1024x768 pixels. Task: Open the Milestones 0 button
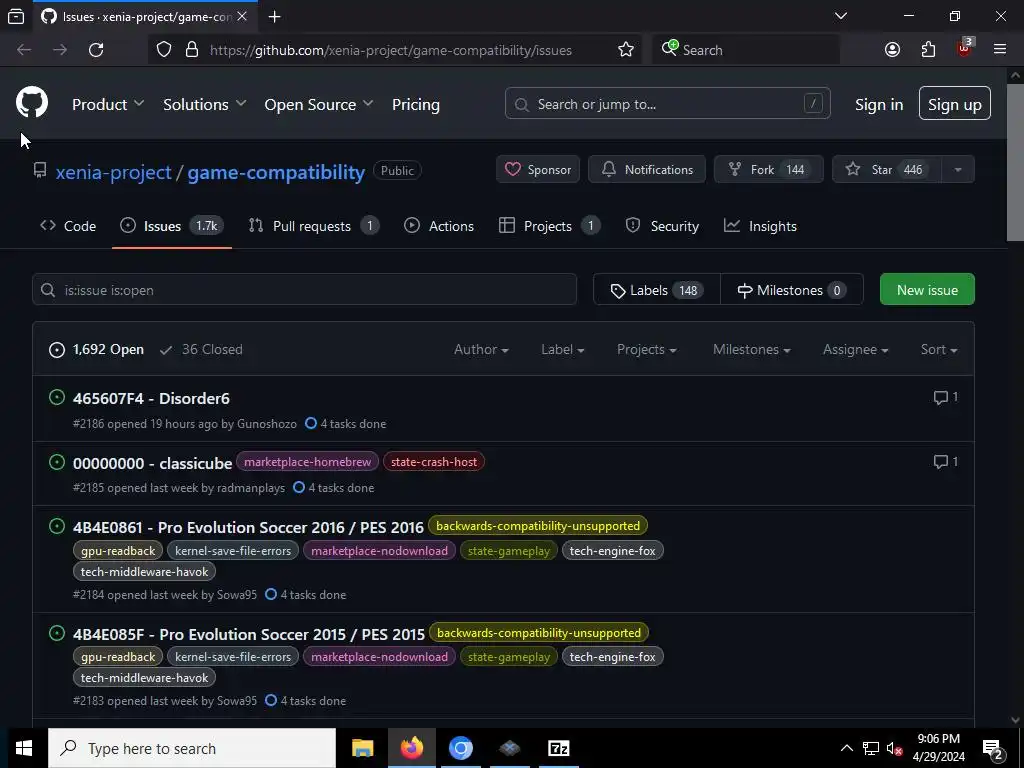[x=792, y=289]
